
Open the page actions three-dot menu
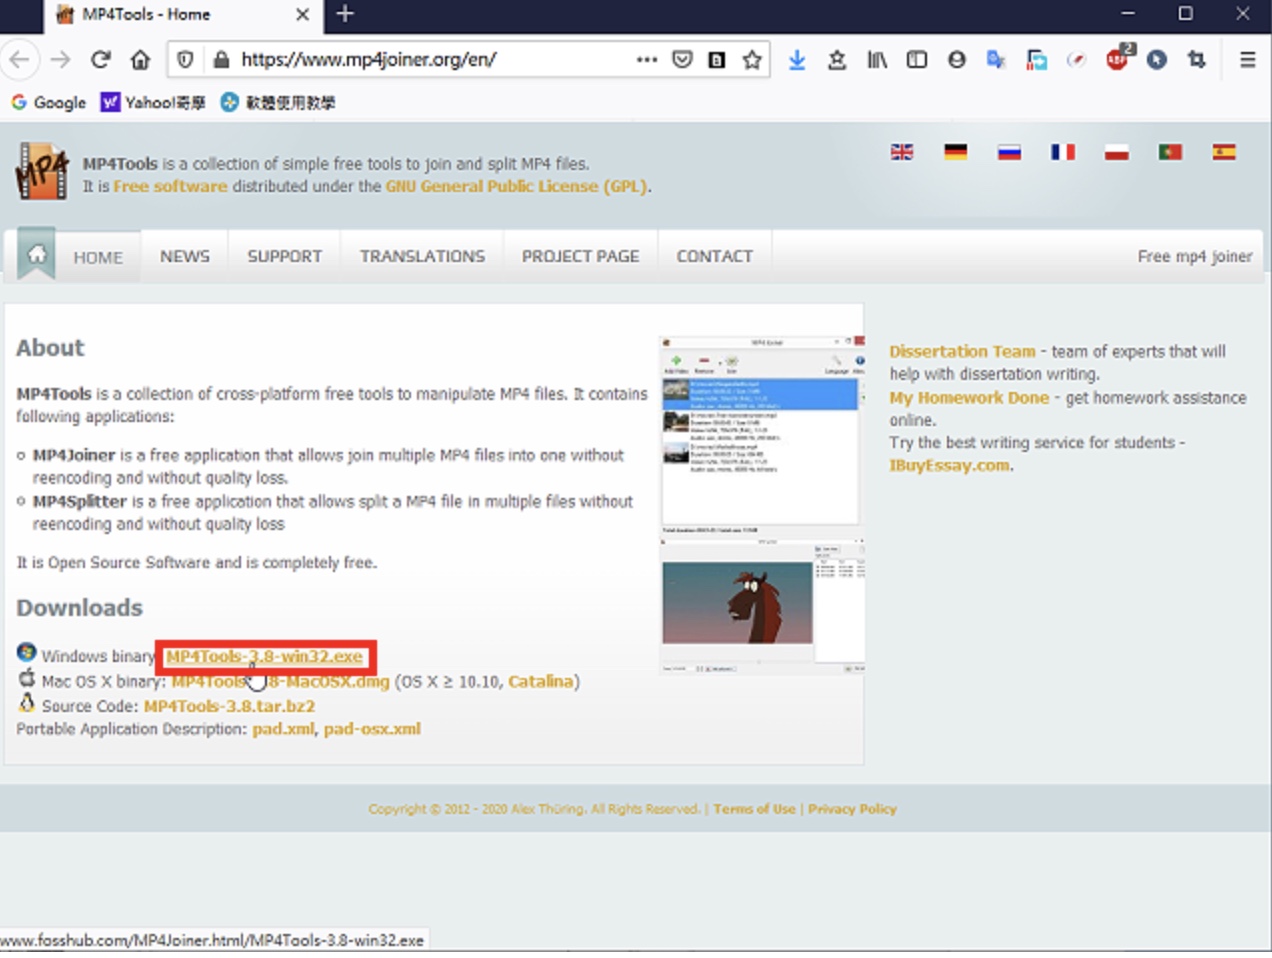coord(647,60)
